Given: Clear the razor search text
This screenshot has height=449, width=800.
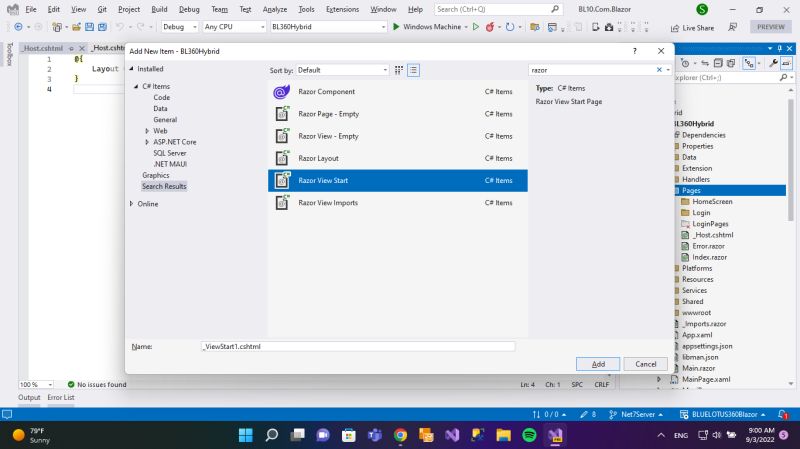Looking at the screenshot, I should [659, 70].
